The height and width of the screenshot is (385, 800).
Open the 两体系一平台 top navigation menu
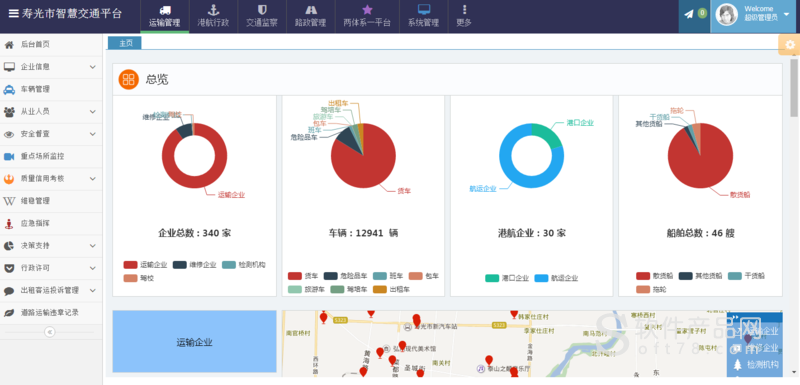[367, 16]
